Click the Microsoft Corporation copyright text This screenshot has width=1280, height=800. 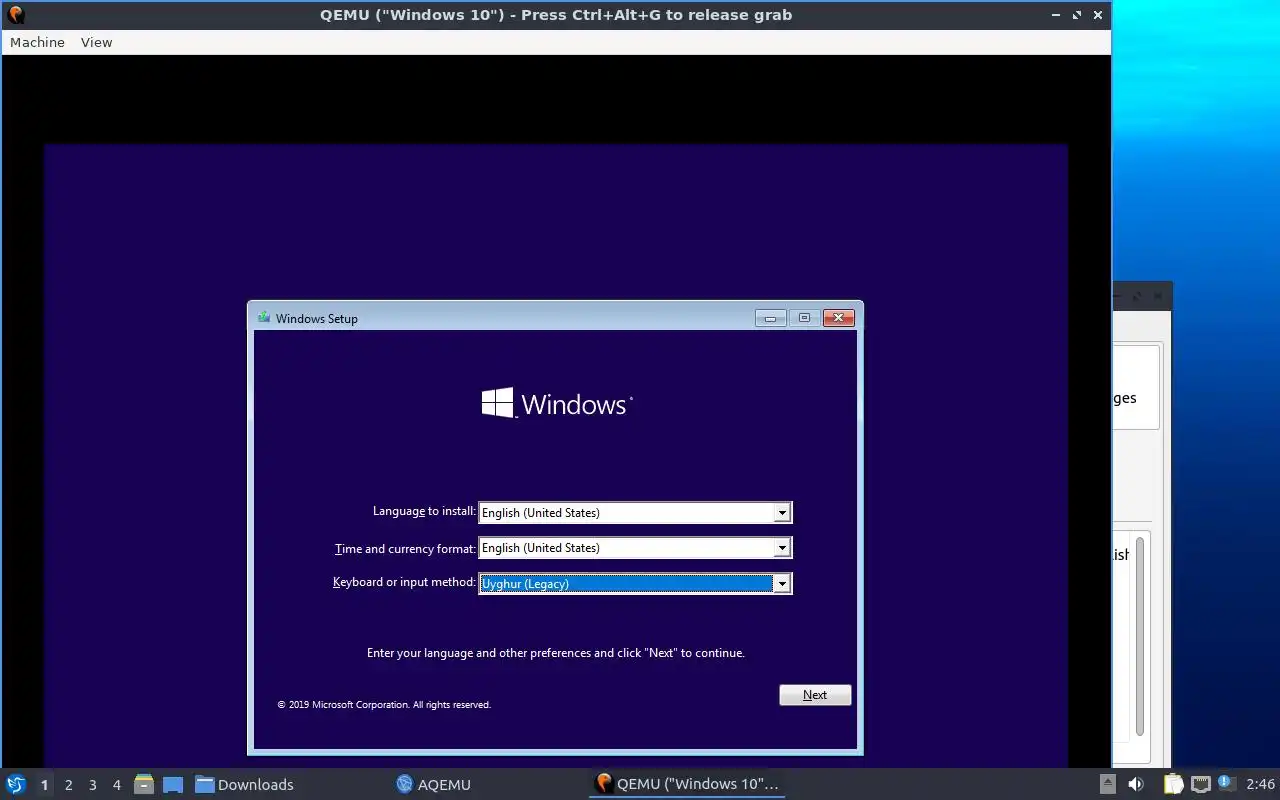point(384,705)
